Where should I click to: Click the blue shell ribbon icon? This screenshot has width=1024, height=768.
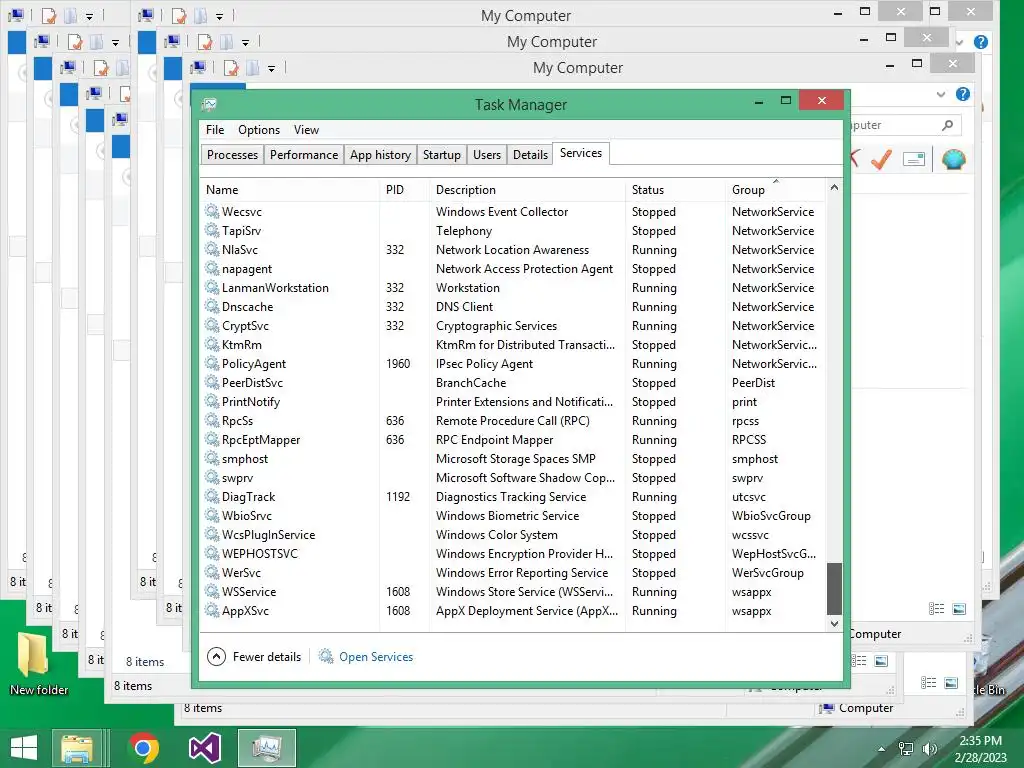click(x=953, y=159)
